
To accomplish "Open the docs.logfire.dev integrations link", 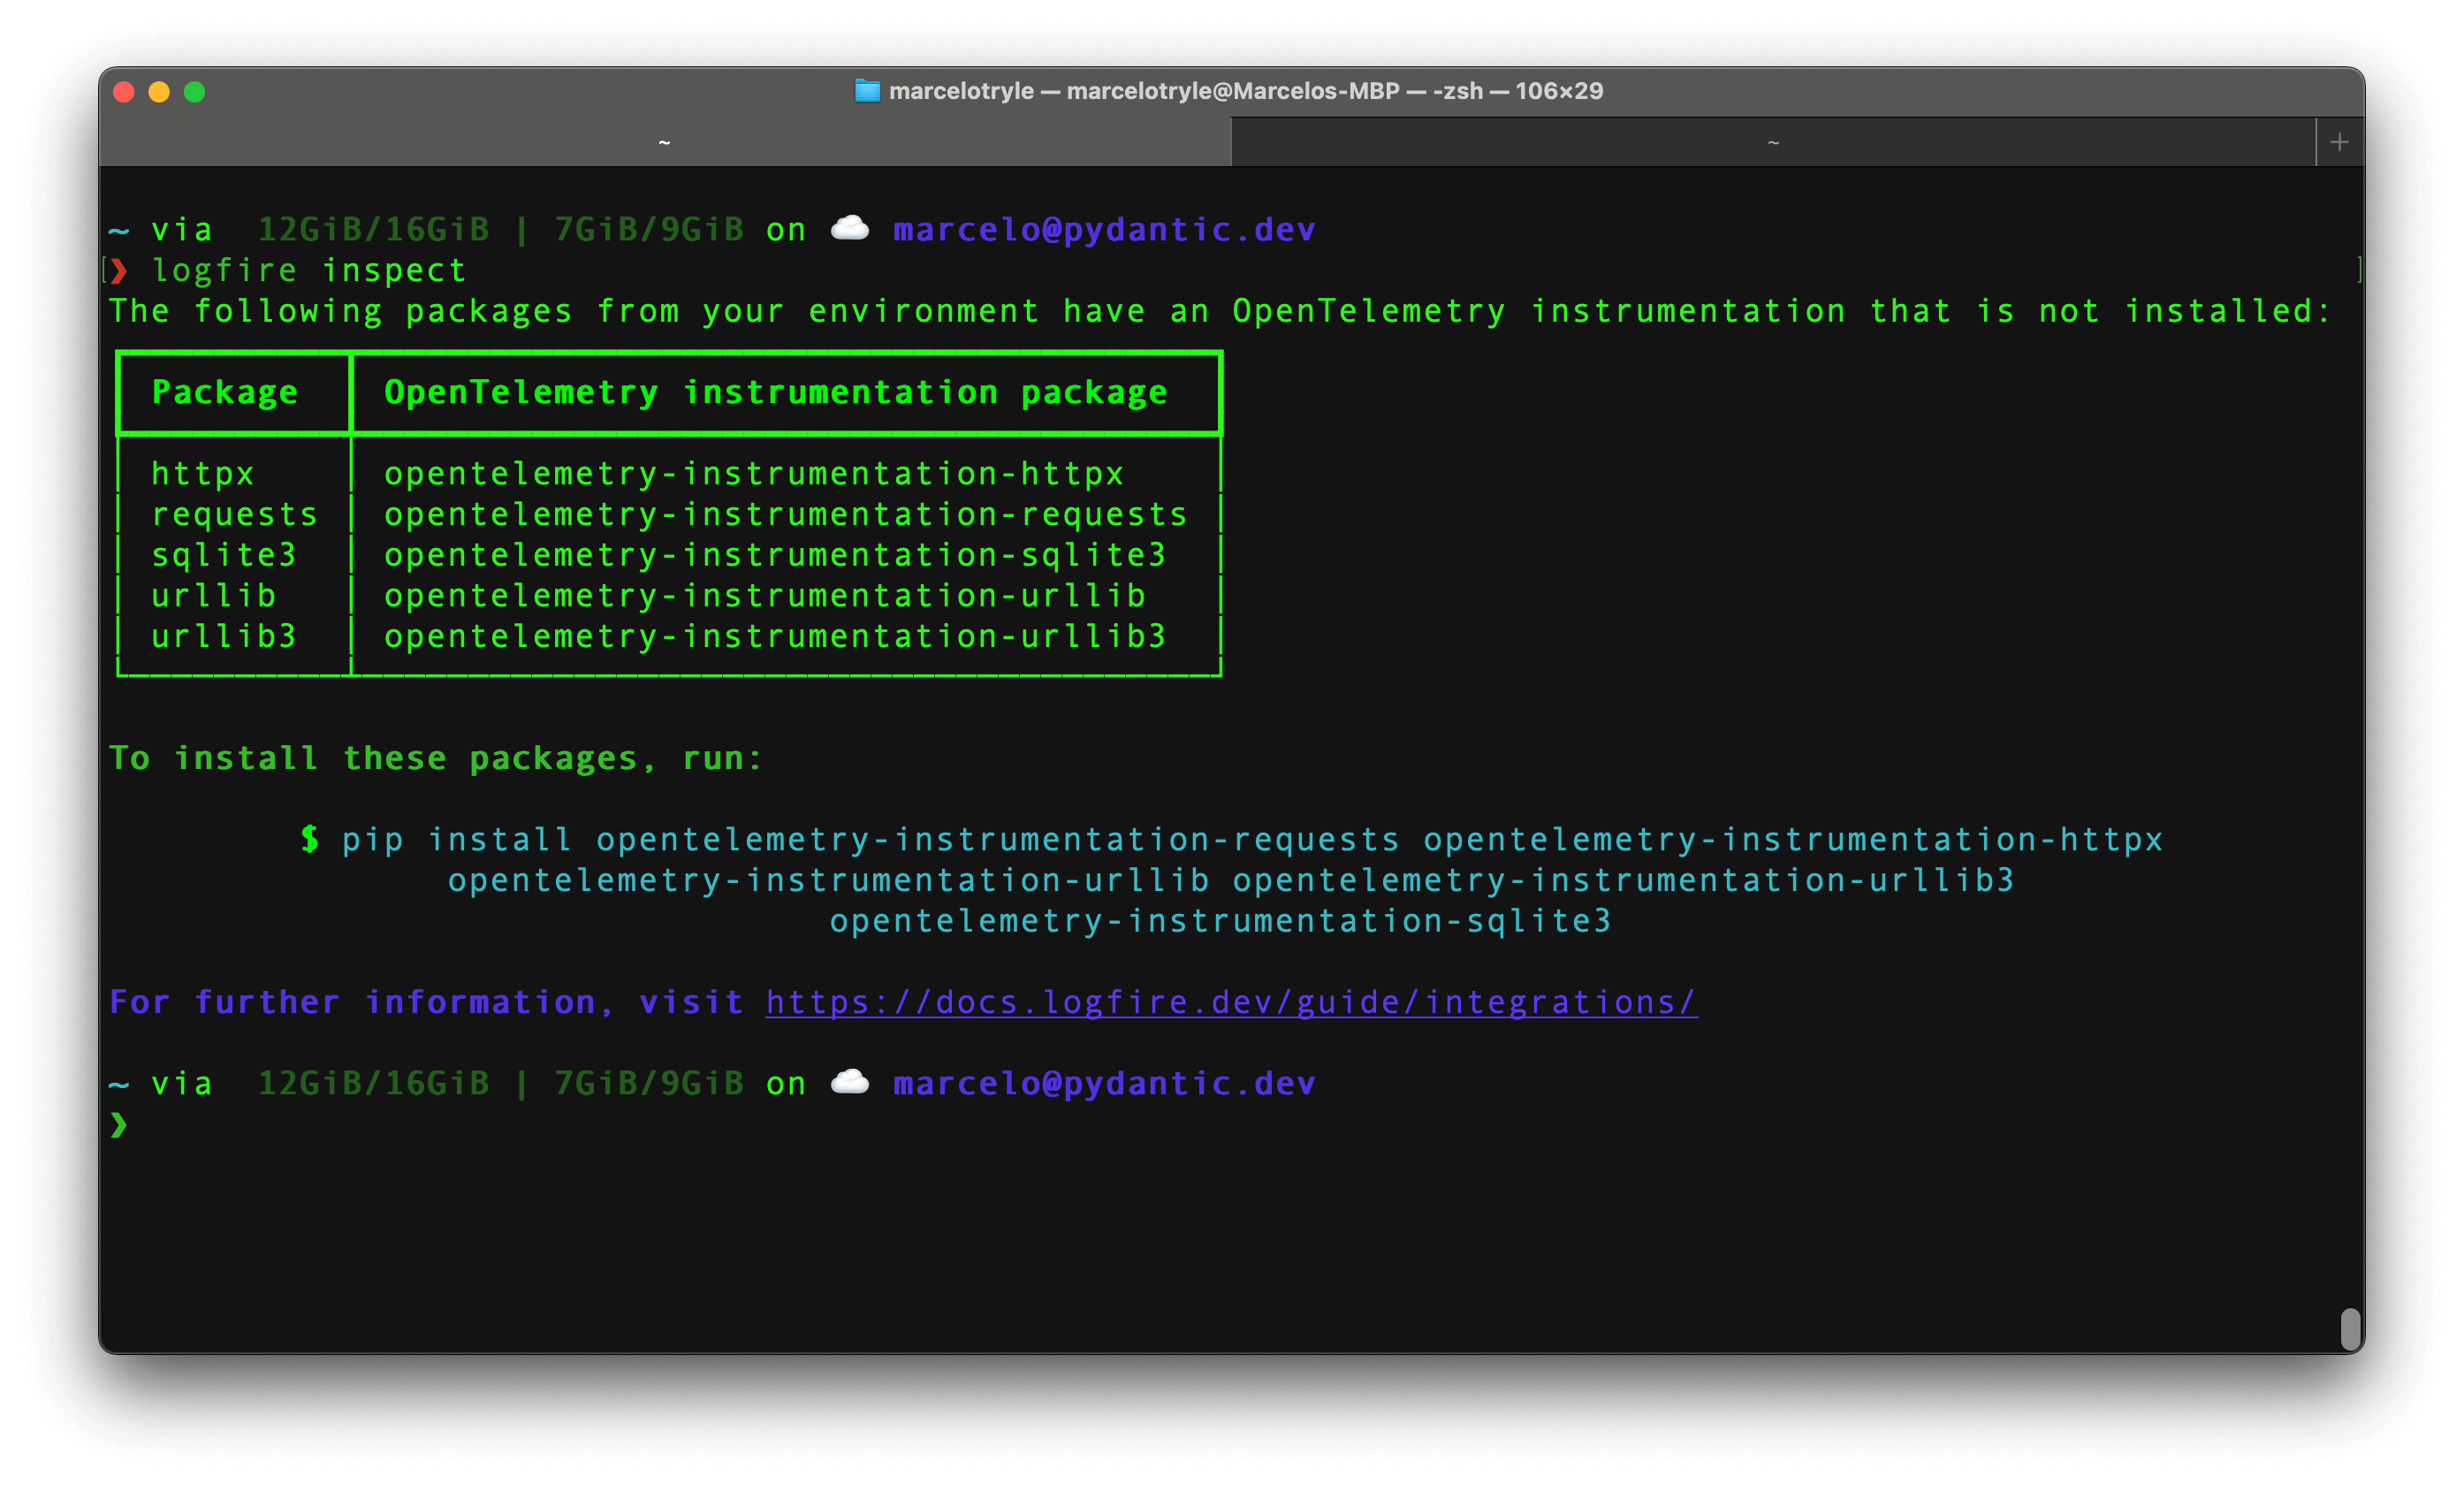I will click(1230, 1001).
